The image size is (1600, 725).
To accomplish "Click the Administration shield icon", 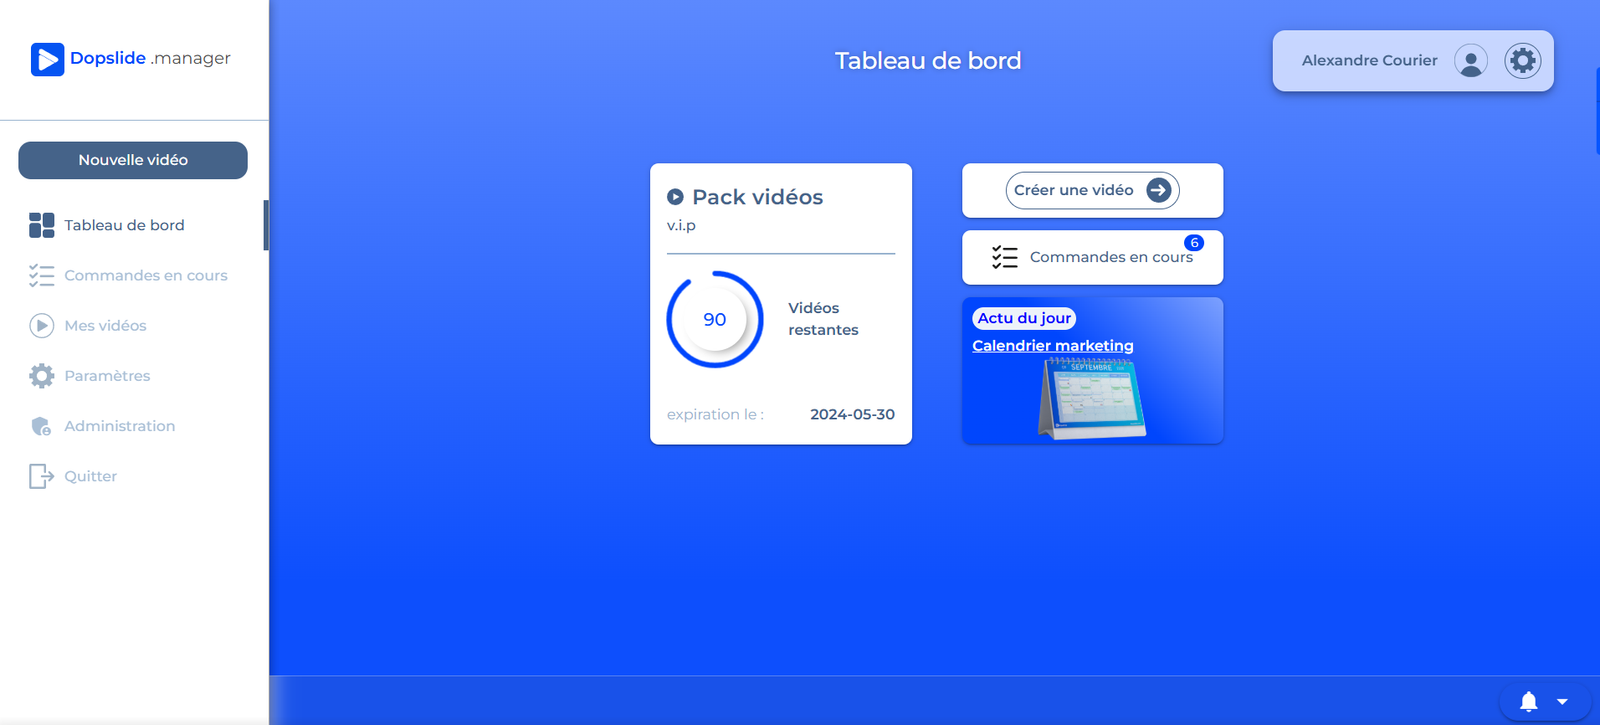I will 41,427.
